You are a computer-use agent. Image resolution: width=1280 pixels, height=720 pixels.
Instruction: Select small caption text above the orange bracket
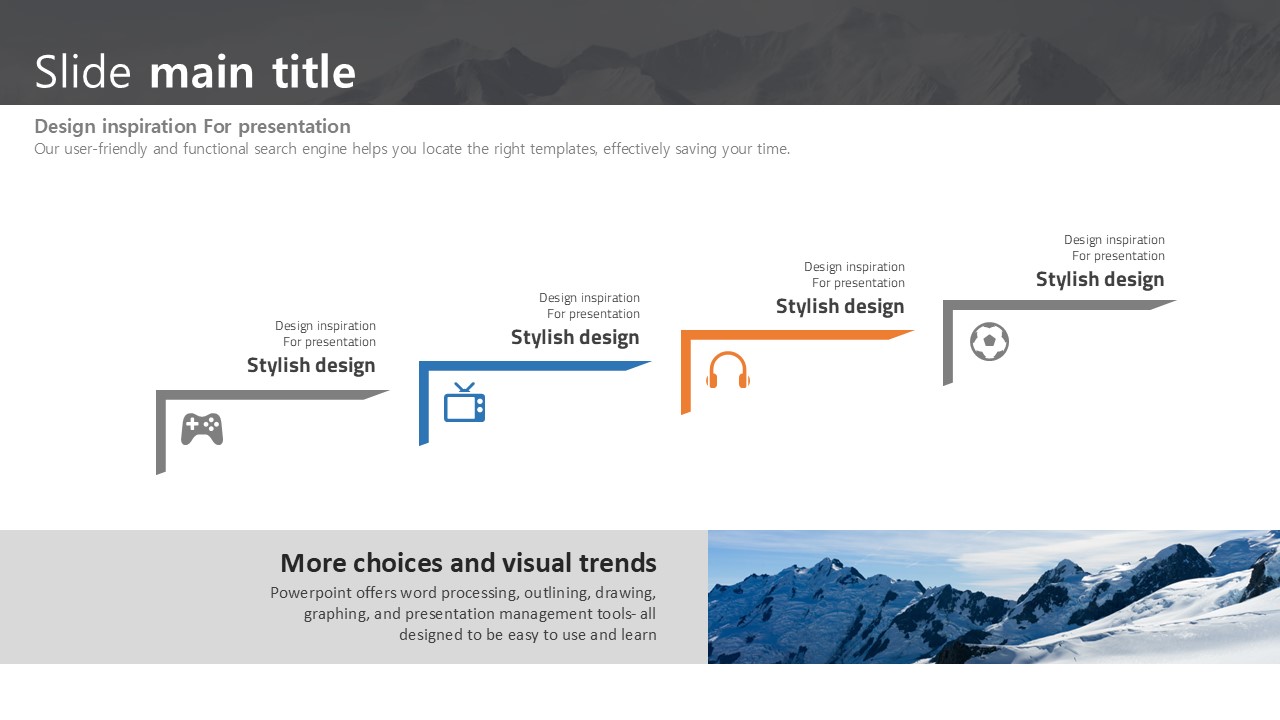854,275
